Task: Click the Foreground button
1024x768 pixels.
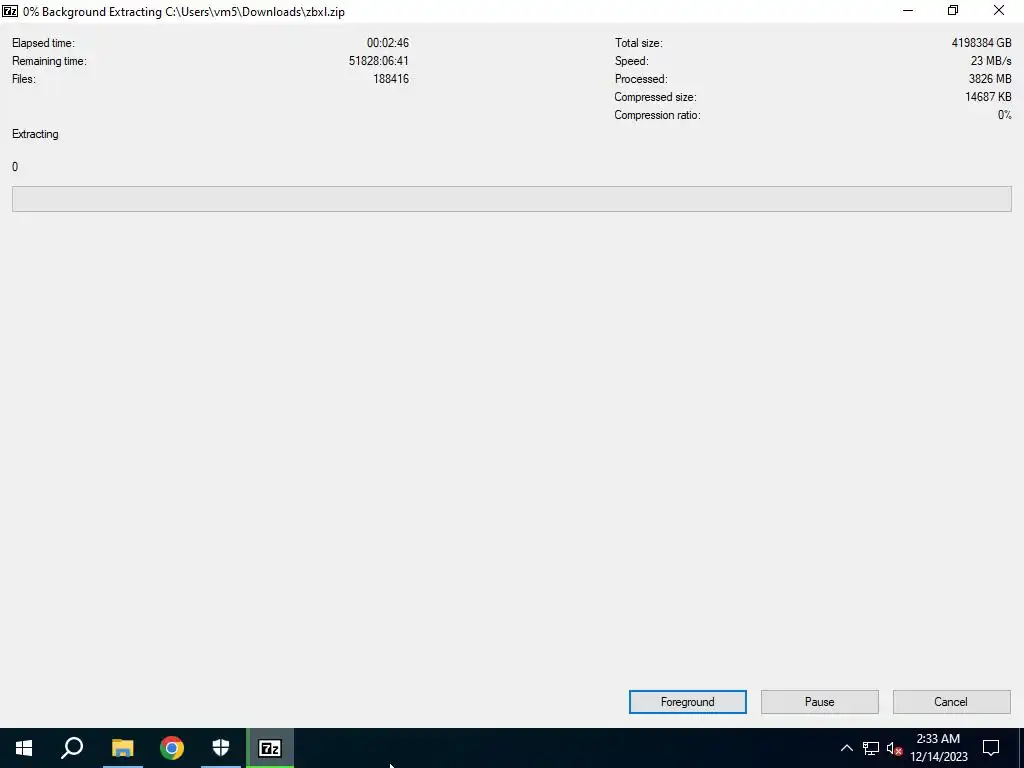Action: 687,701
